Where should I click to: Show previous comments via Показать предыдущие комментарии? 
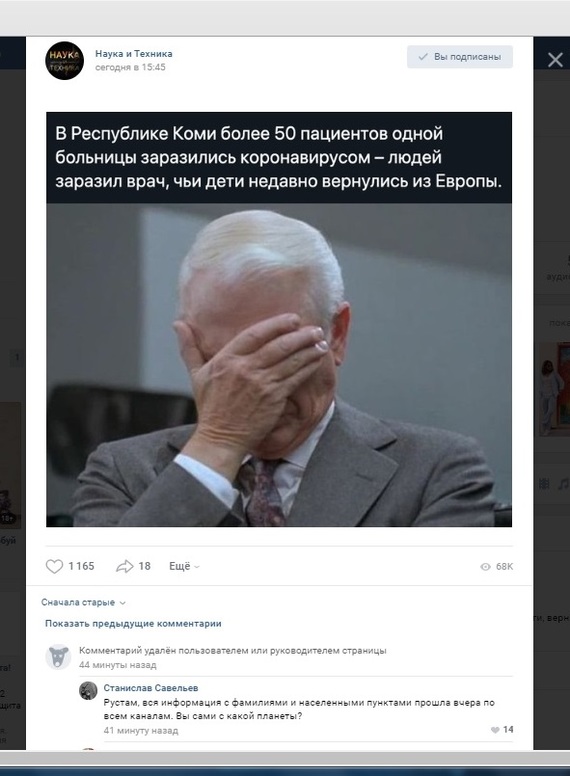pyautogui.click(x=133, y=624)
